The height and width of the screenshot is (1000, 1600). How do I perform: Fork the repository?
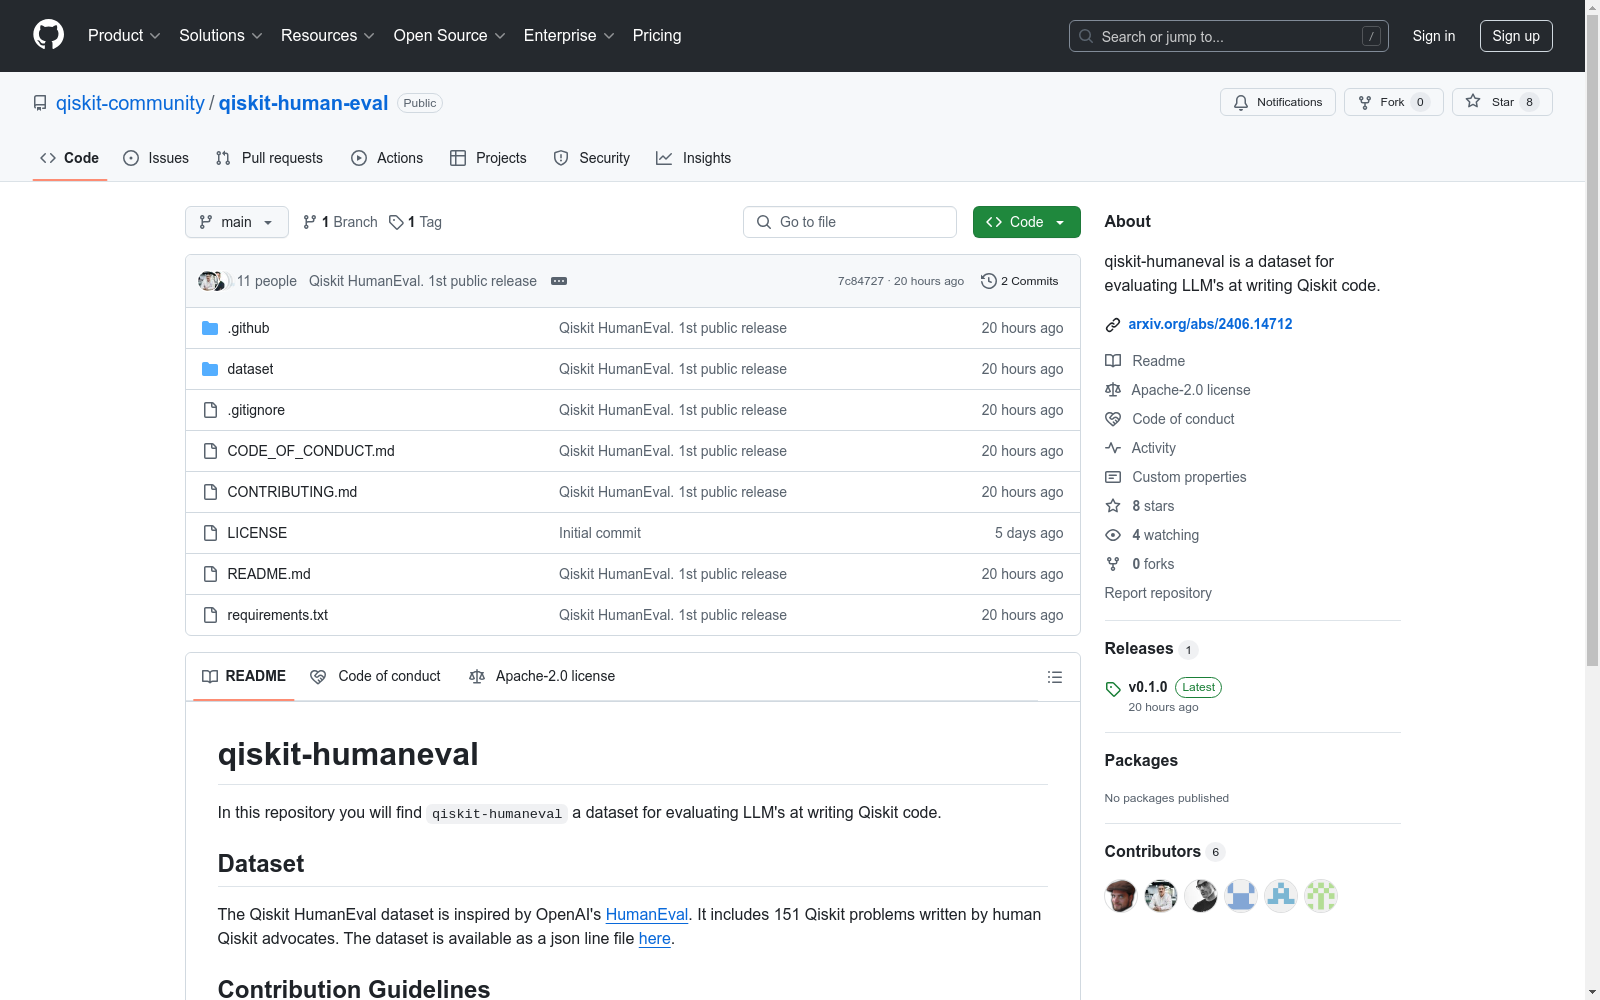tap(1393, 102)
